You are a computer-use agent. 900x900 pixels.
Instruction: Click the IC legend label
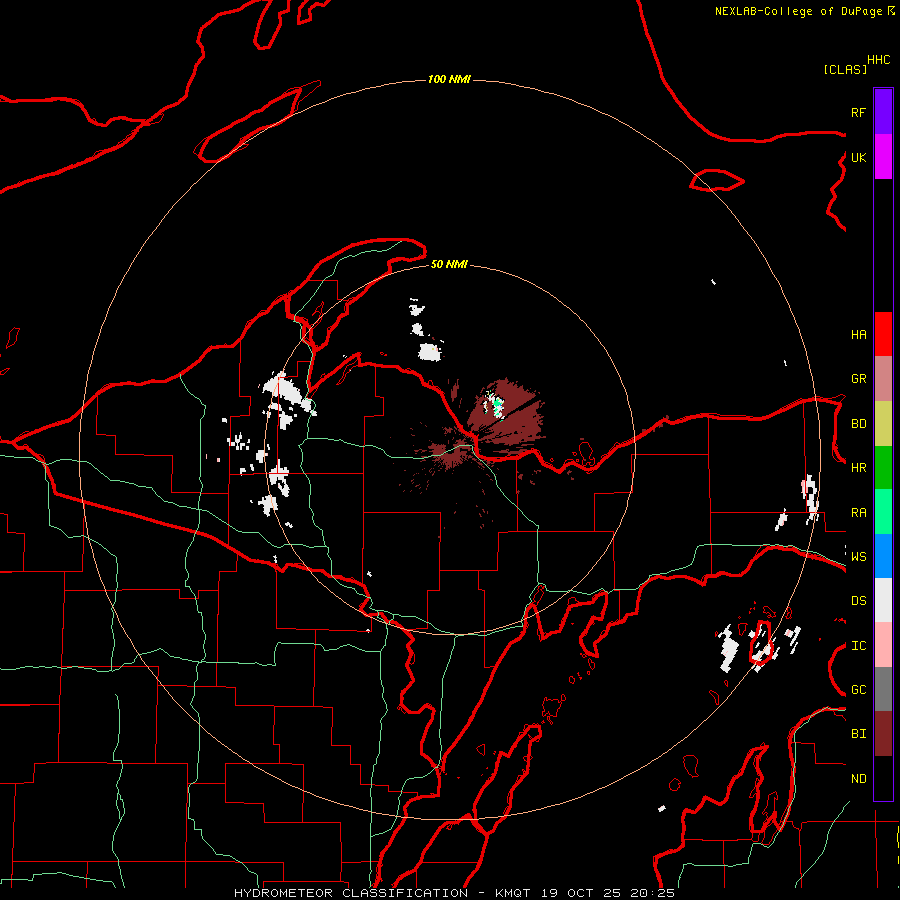tap(858, 646)
